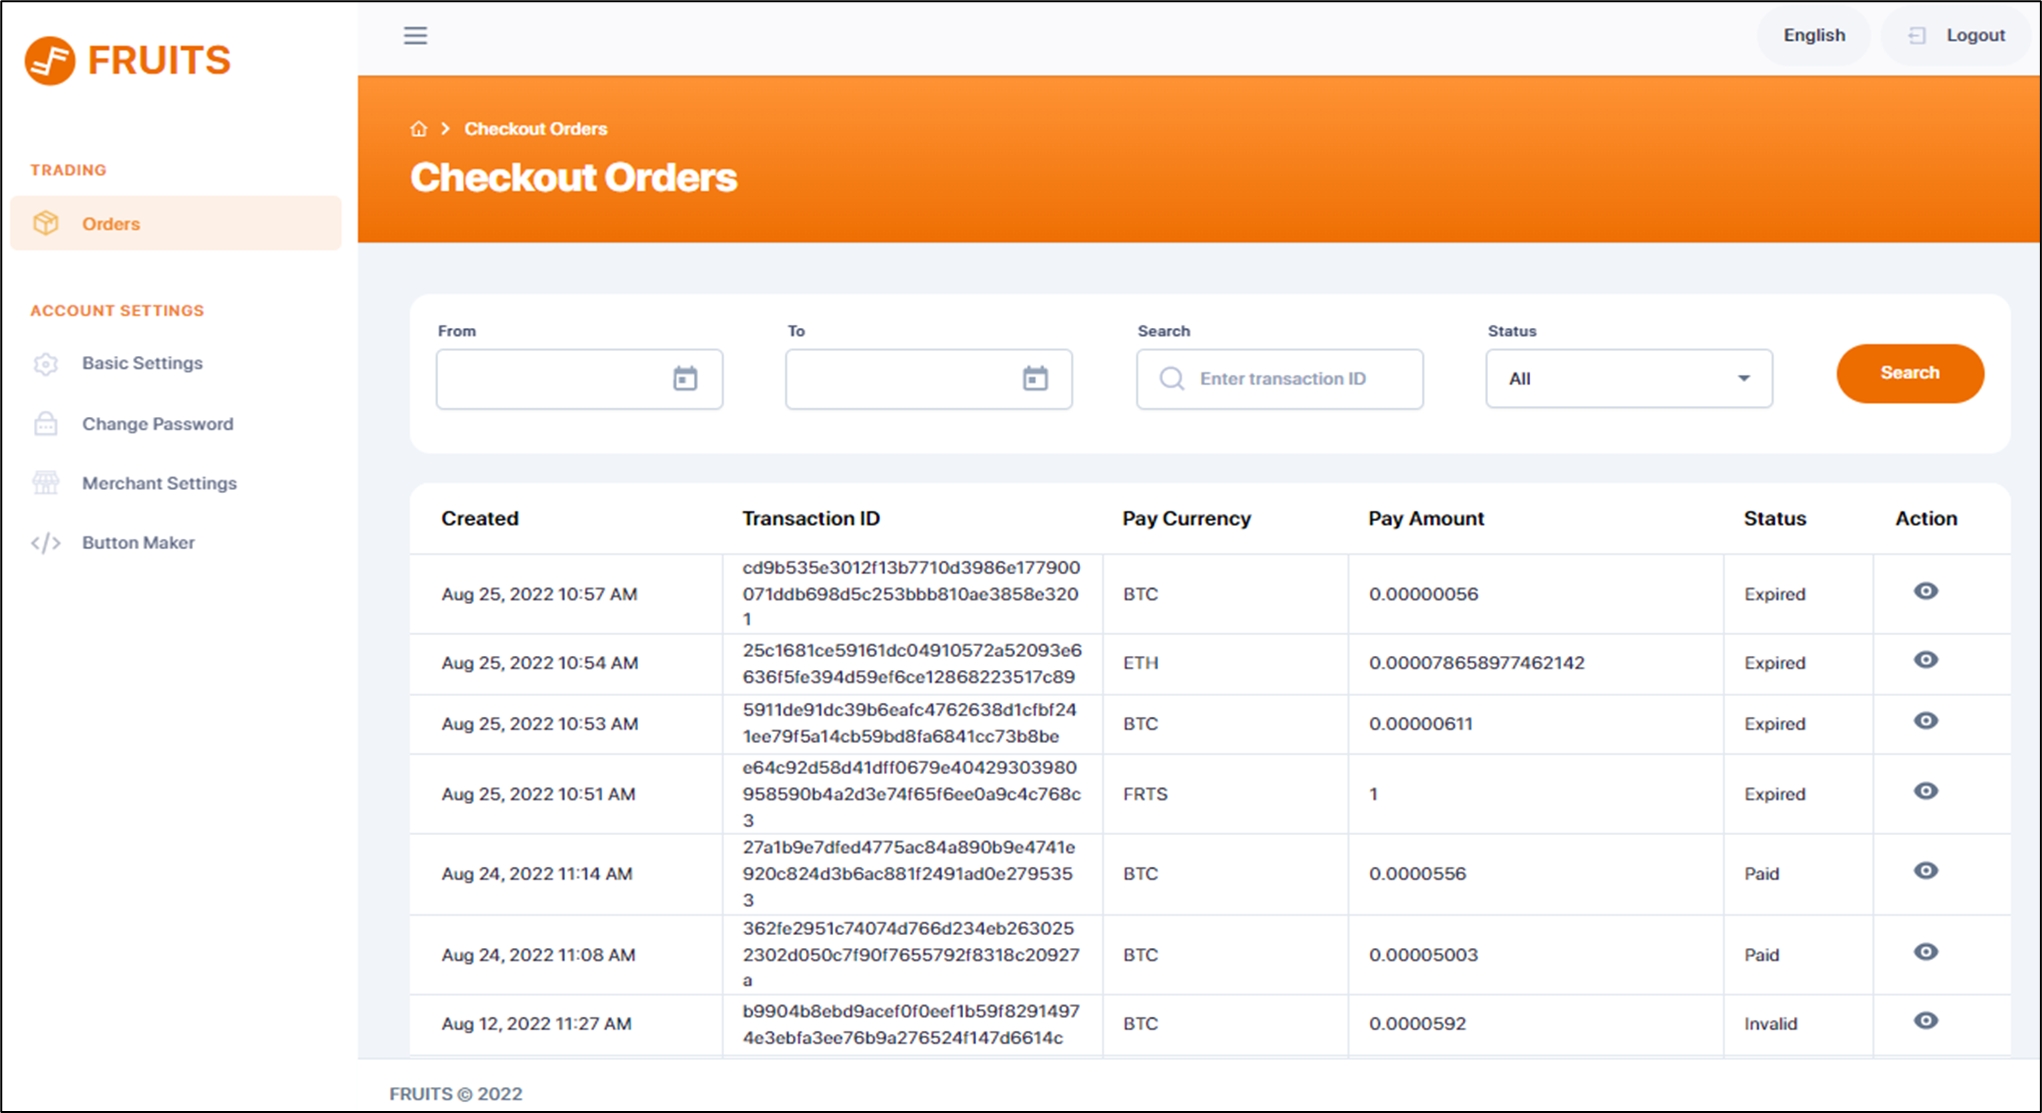Open the To date calendar icon
The height and width of the screenshot is (1113, 2042).
tap(1035, 379)
